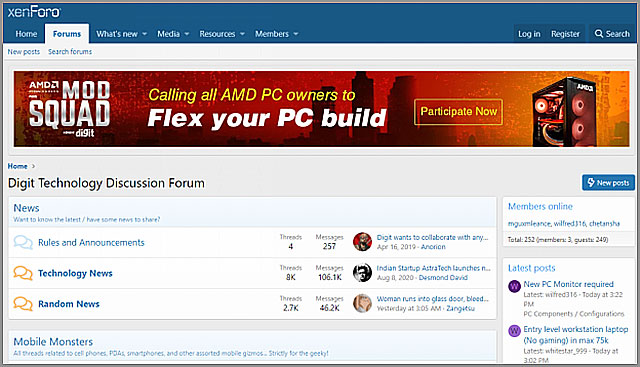Screen dimensions: 640x367
Task: Open the Search forums link
Action: [70, 52]
